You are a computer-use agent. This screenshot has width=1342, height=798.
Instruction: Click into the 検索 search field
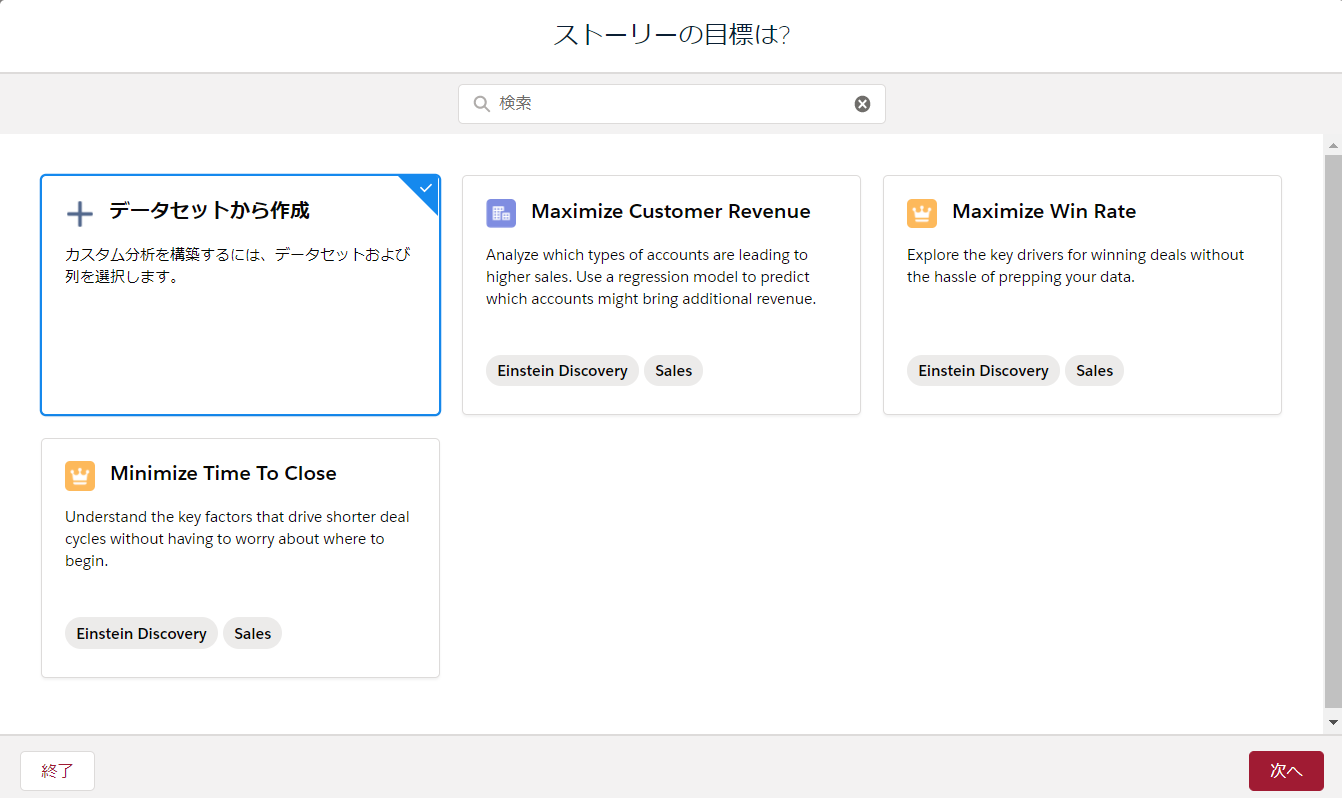pos(670,104)
